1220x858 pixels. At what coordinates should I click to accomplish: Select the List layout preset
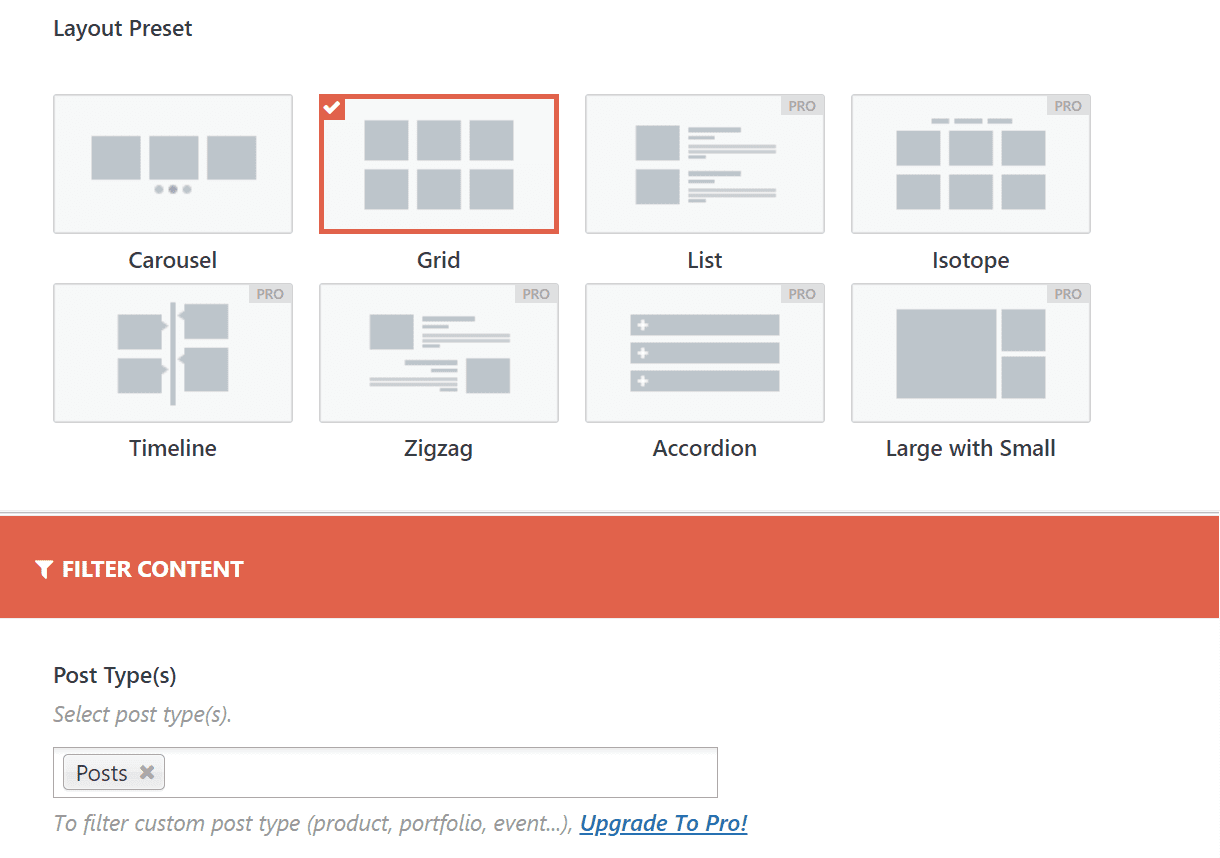point(704,163)
